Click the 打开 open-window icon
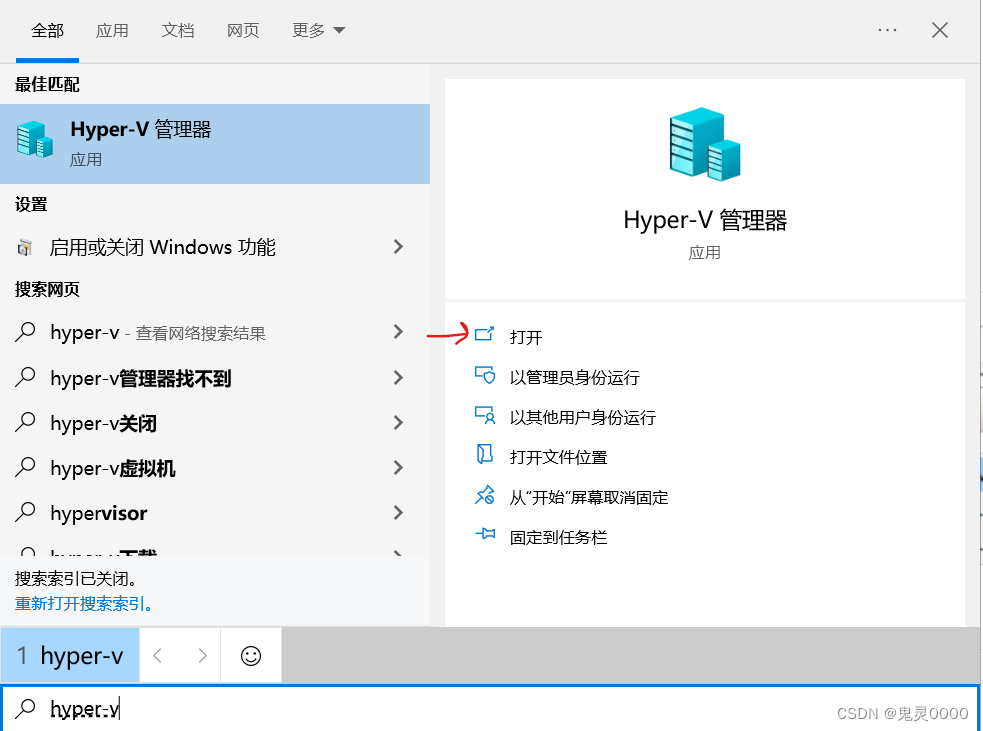The width and height of the screenshot is (983, 731). (485, 334)
